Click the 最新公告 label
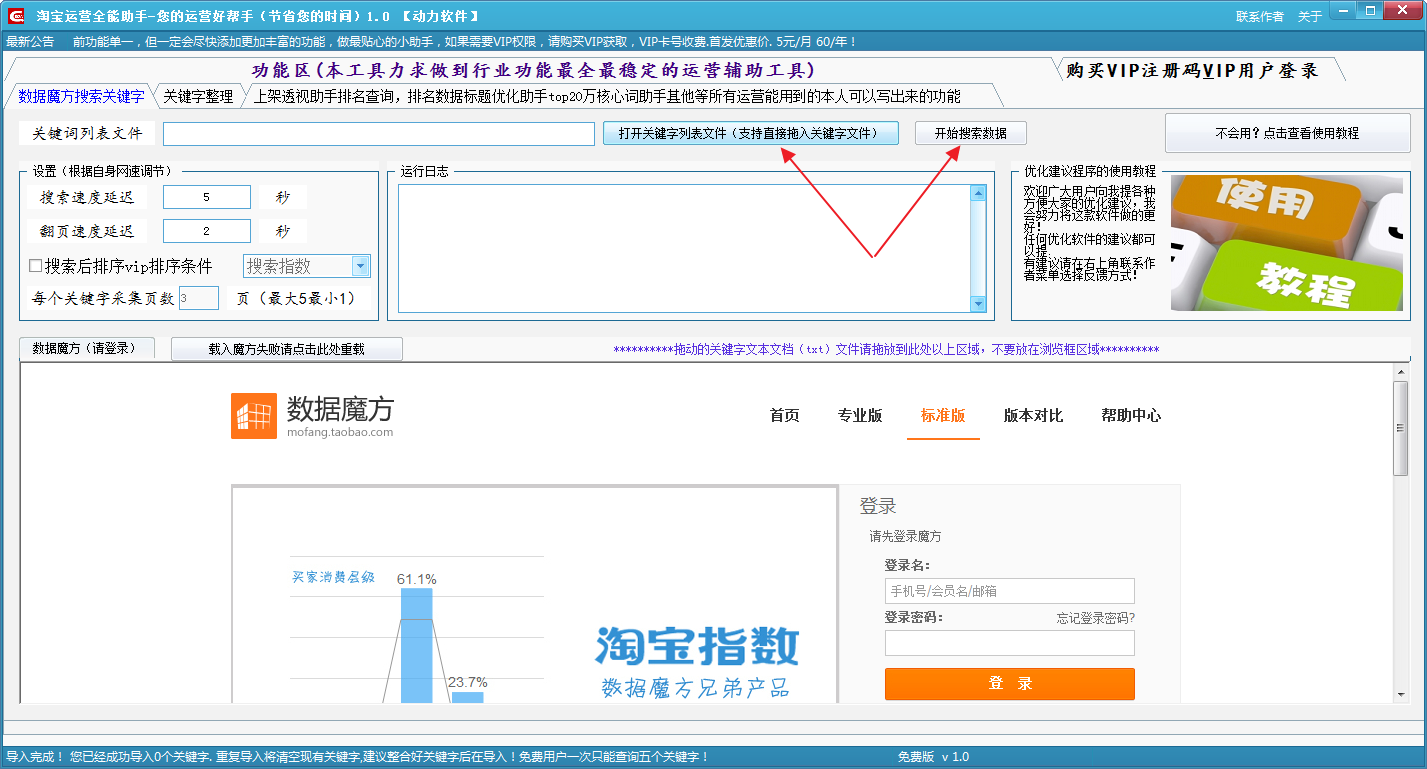This screenshot has height=769, width=1427. point(30,42)
